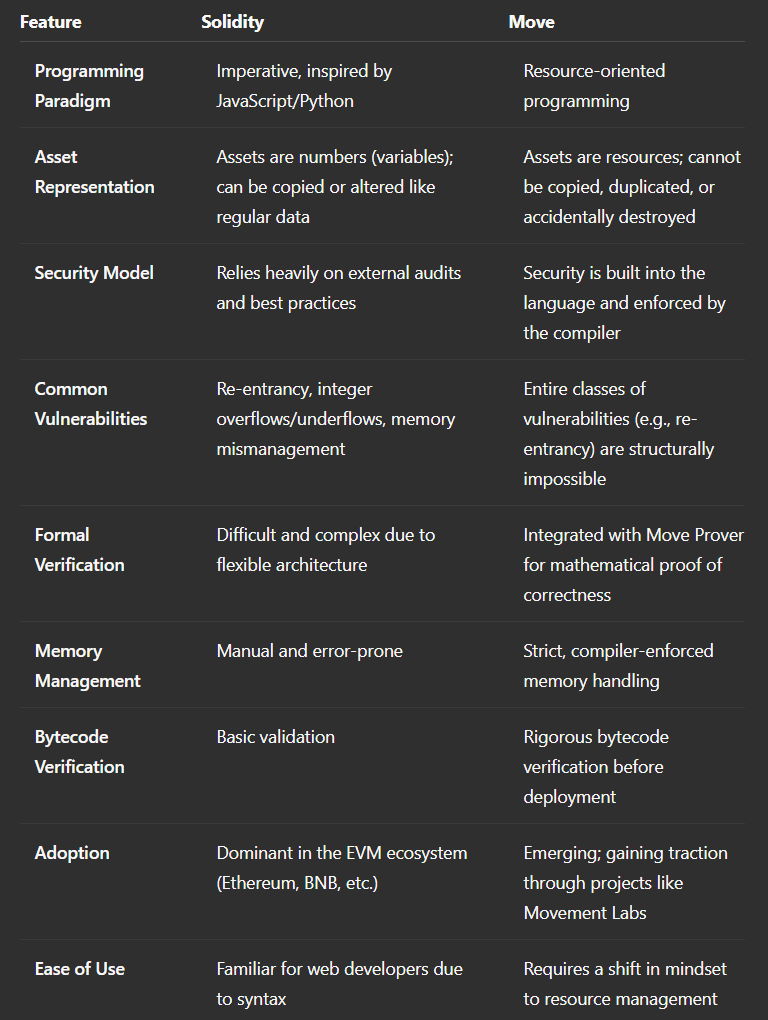768x1020 pixels.
Task: Click the Ease of Use row label
Action: click(x=79, y=969)
